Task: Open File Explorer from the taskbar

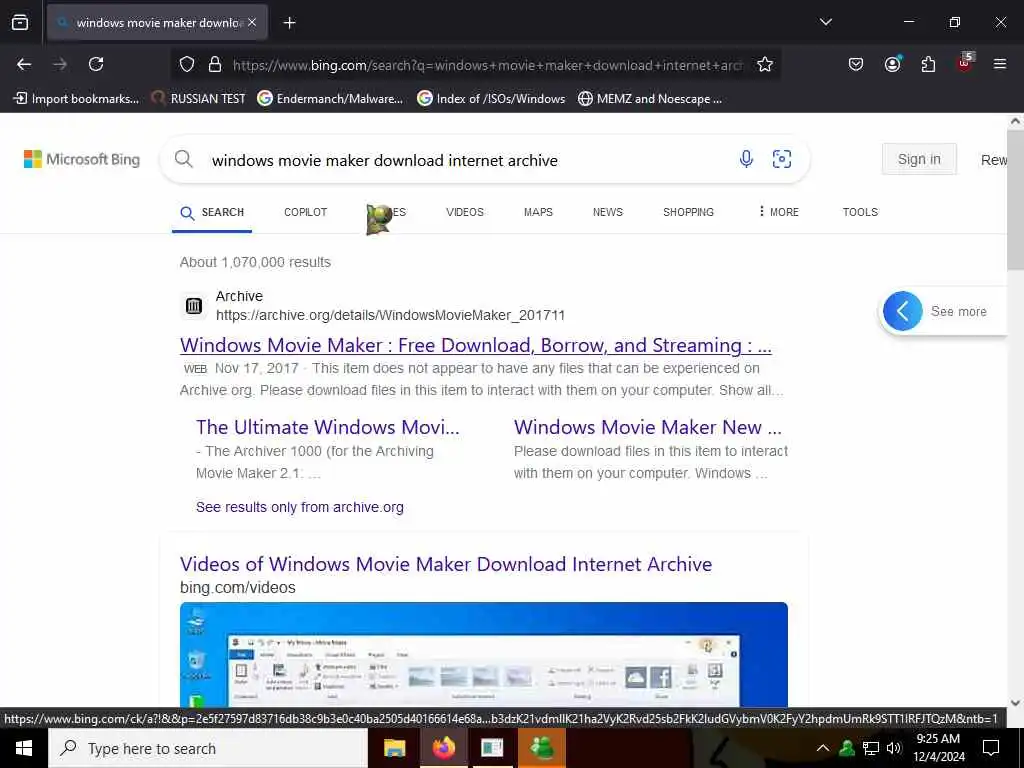Action: 394,748
